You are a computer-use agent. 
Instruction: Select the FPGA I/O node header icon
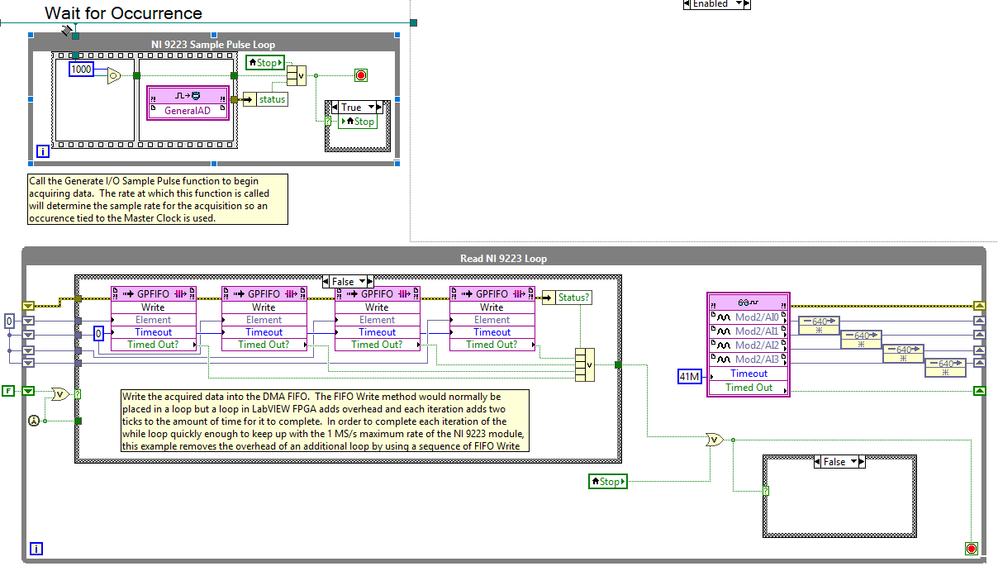[748, 302]
